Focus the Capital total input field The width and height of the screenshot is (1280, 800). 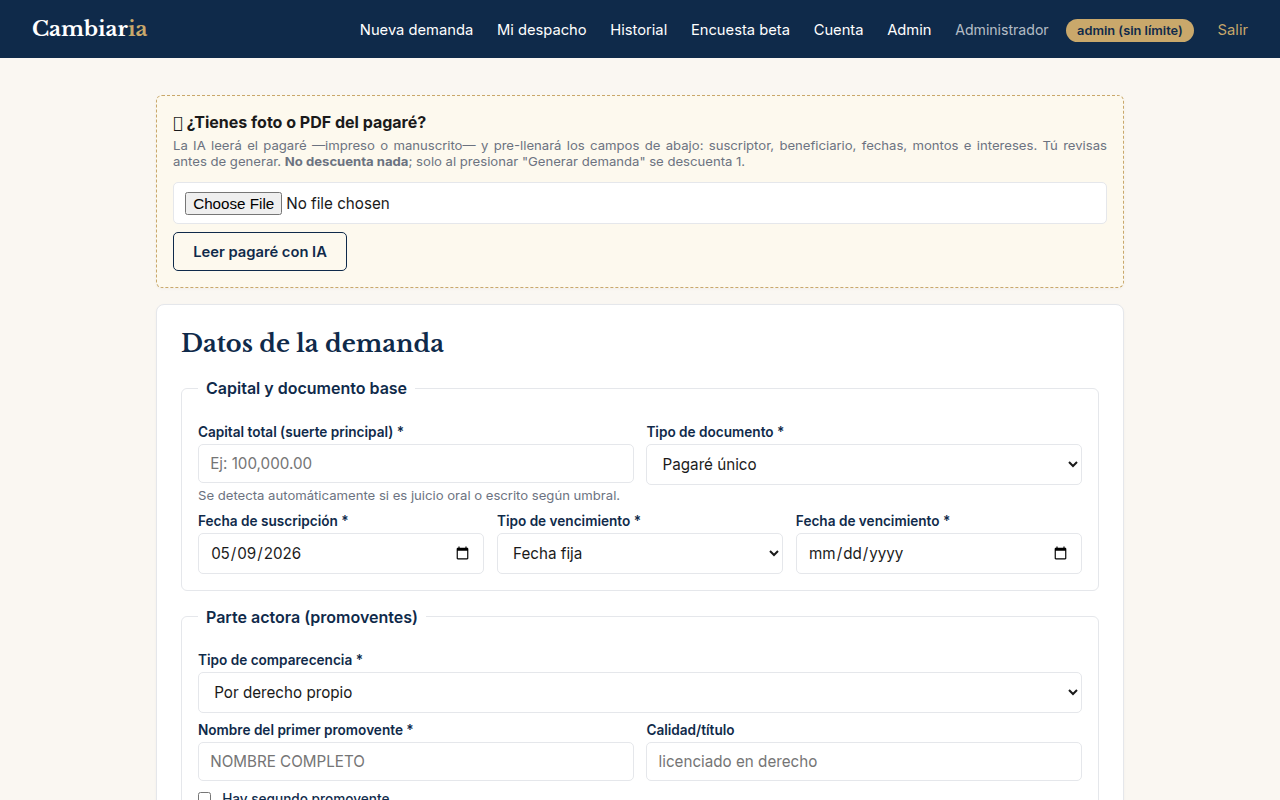(x=416, y=464)
